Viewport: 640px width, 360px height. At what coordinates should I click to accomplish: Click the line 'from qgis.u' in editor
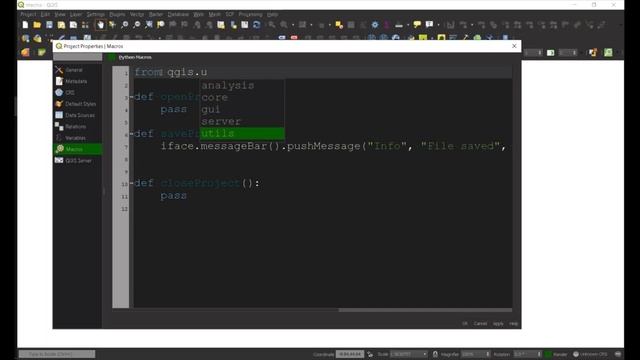coord(171,73)
